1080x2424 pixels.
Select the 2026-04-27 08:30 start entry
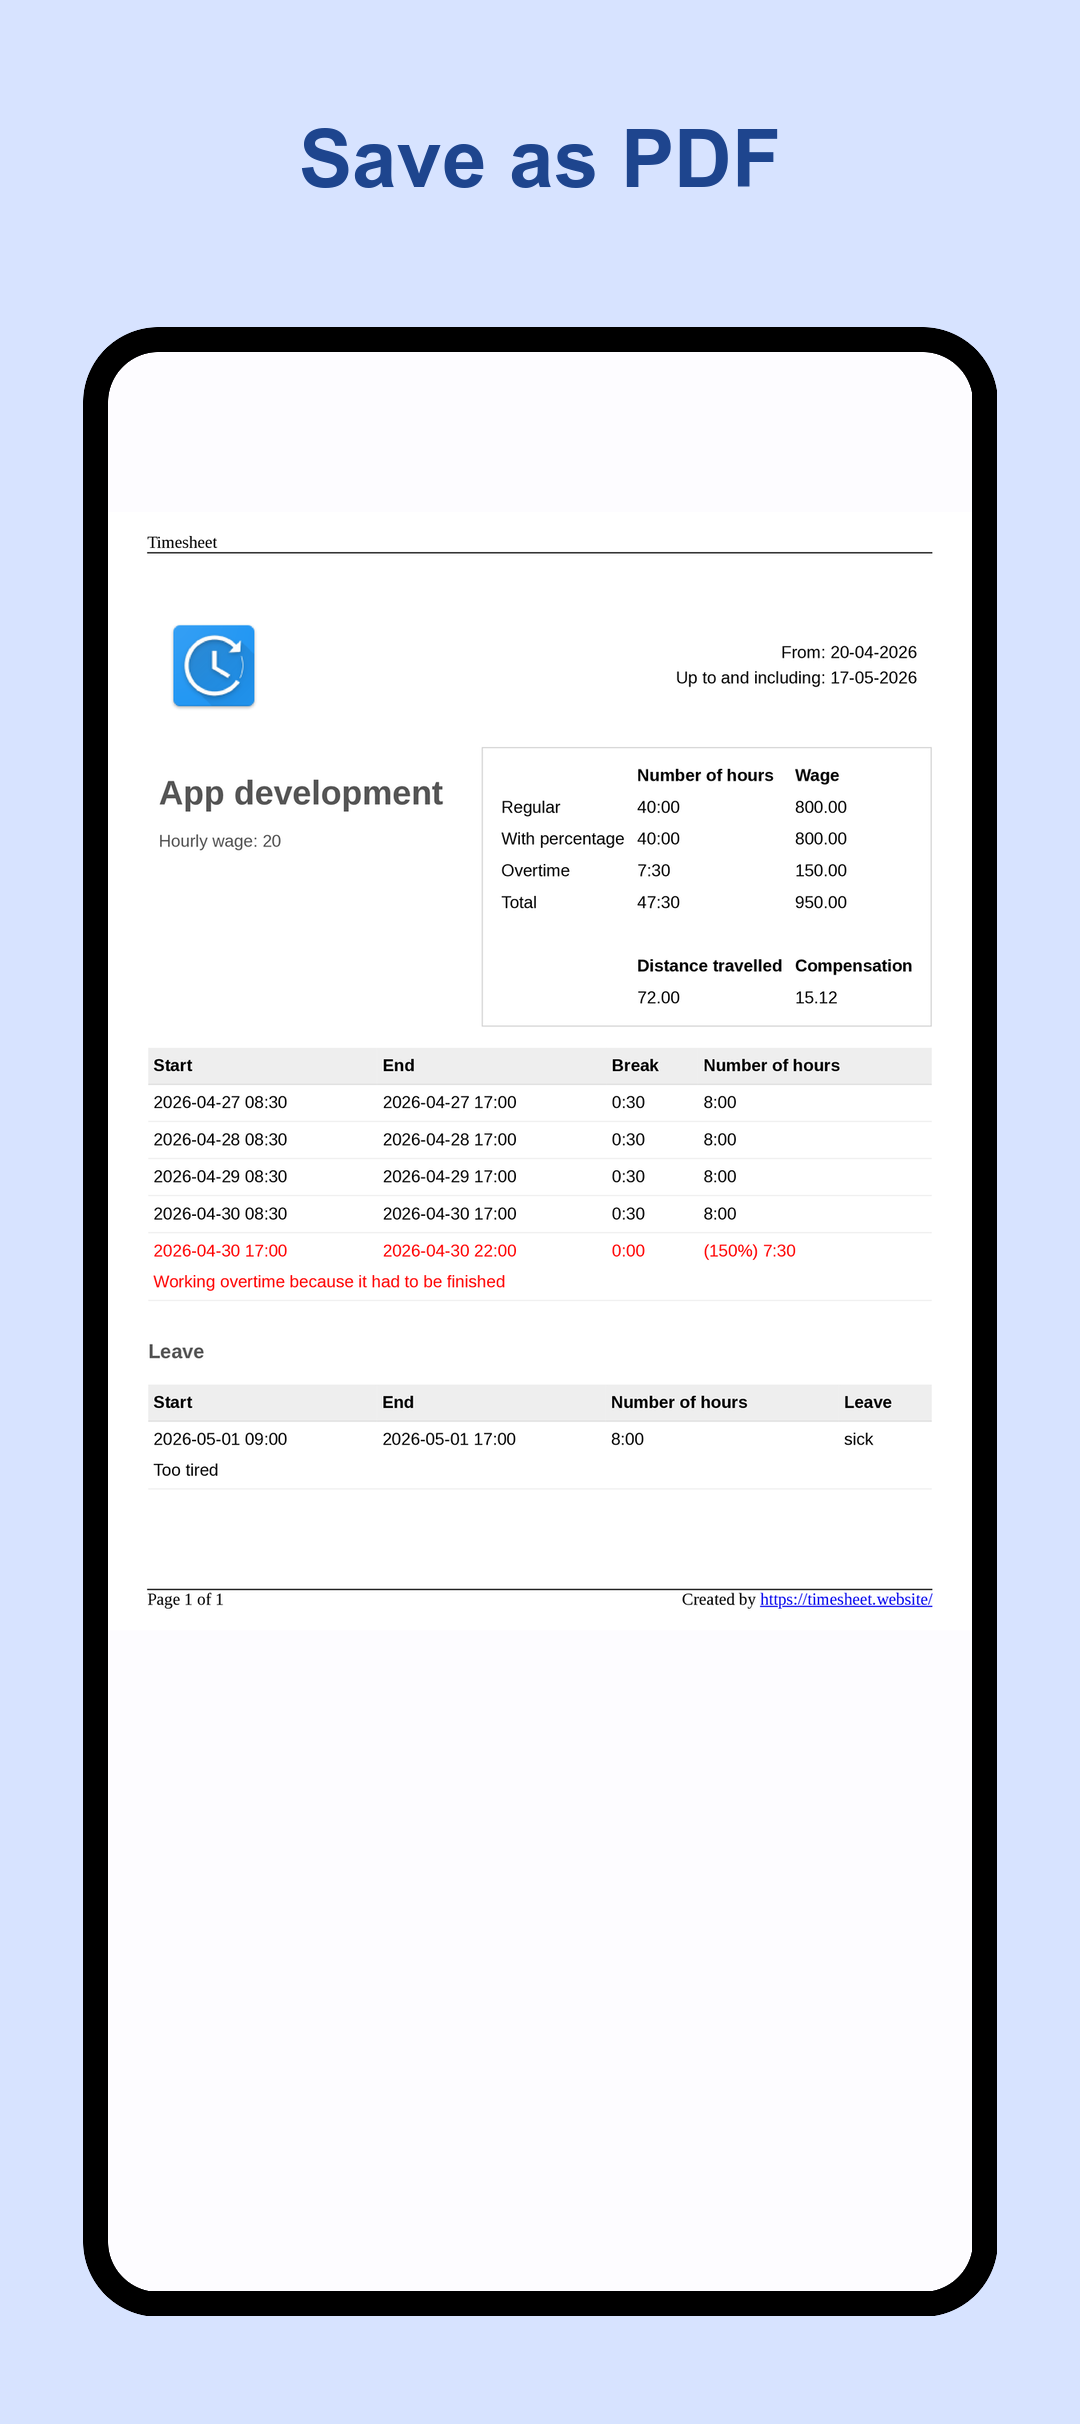point(220,1103)
